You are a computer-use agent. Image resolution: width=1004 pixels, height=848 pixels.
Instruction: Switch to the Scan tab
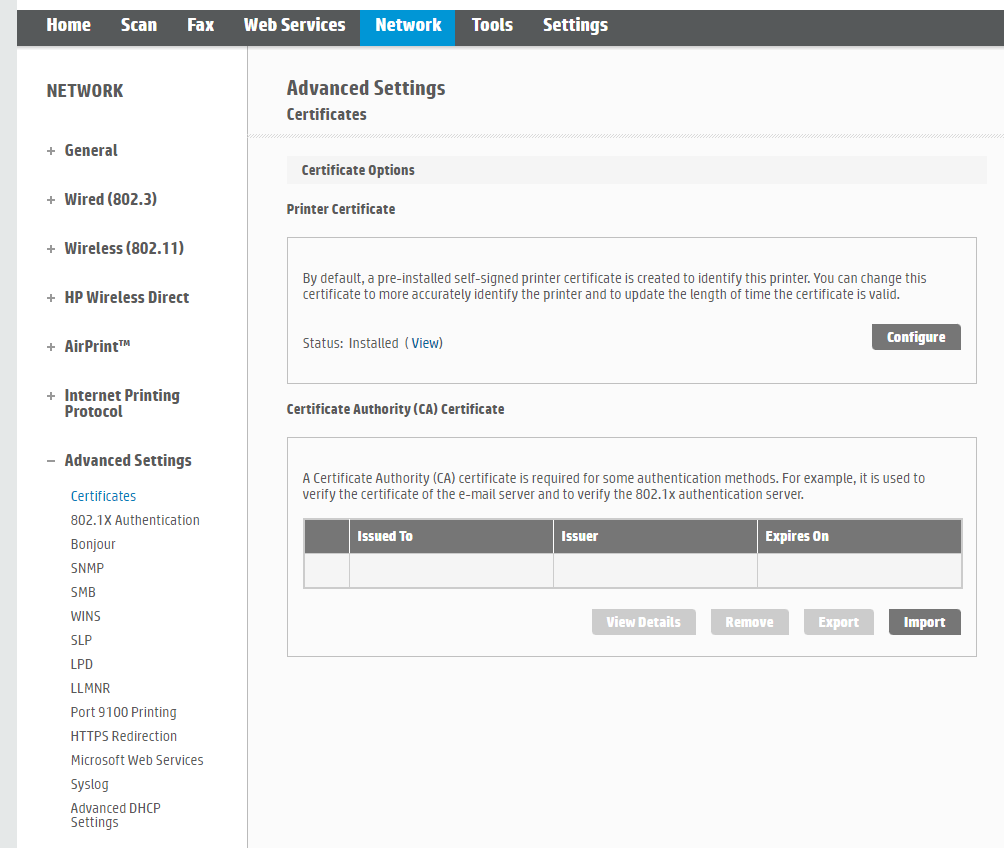click(139, 25)
